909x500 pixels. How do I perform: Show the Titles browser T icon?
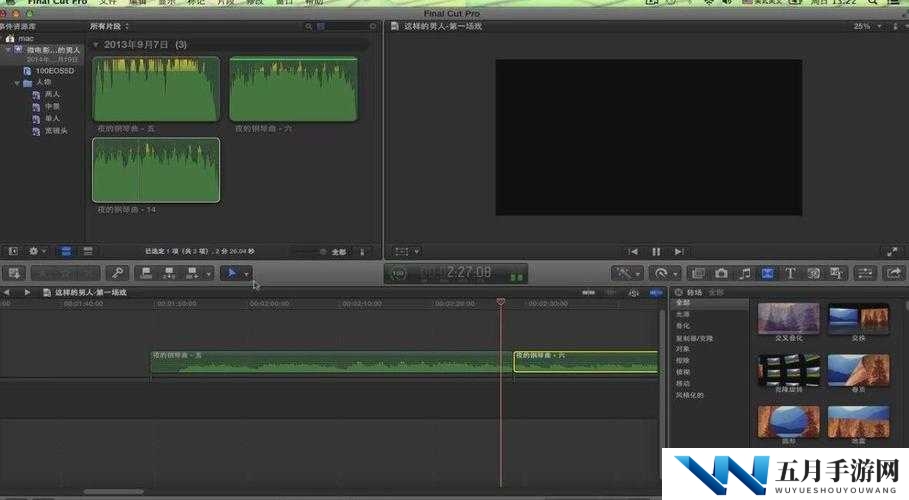point(790,273)
